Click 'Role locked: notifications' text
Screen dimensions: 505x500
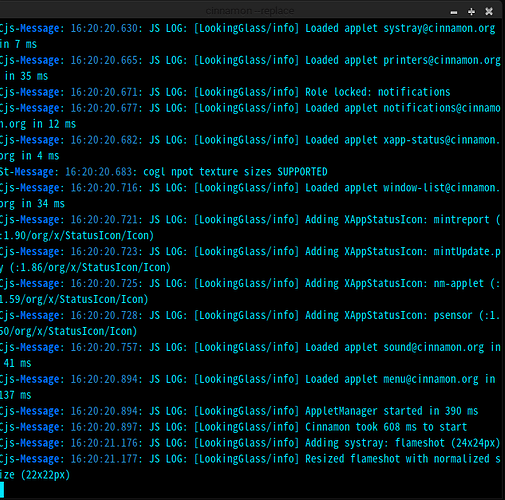(x=378, y=92)
